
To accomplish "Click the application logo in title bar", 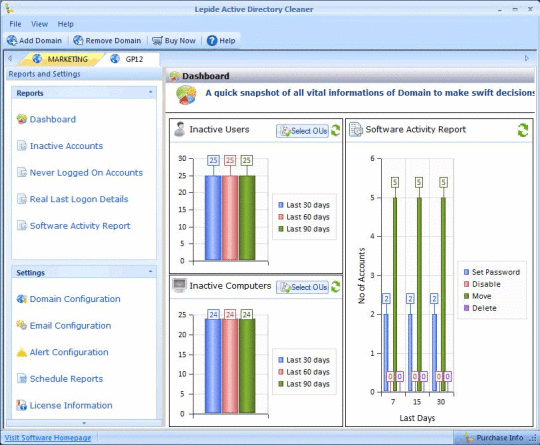I will click(x=9, y=8).
